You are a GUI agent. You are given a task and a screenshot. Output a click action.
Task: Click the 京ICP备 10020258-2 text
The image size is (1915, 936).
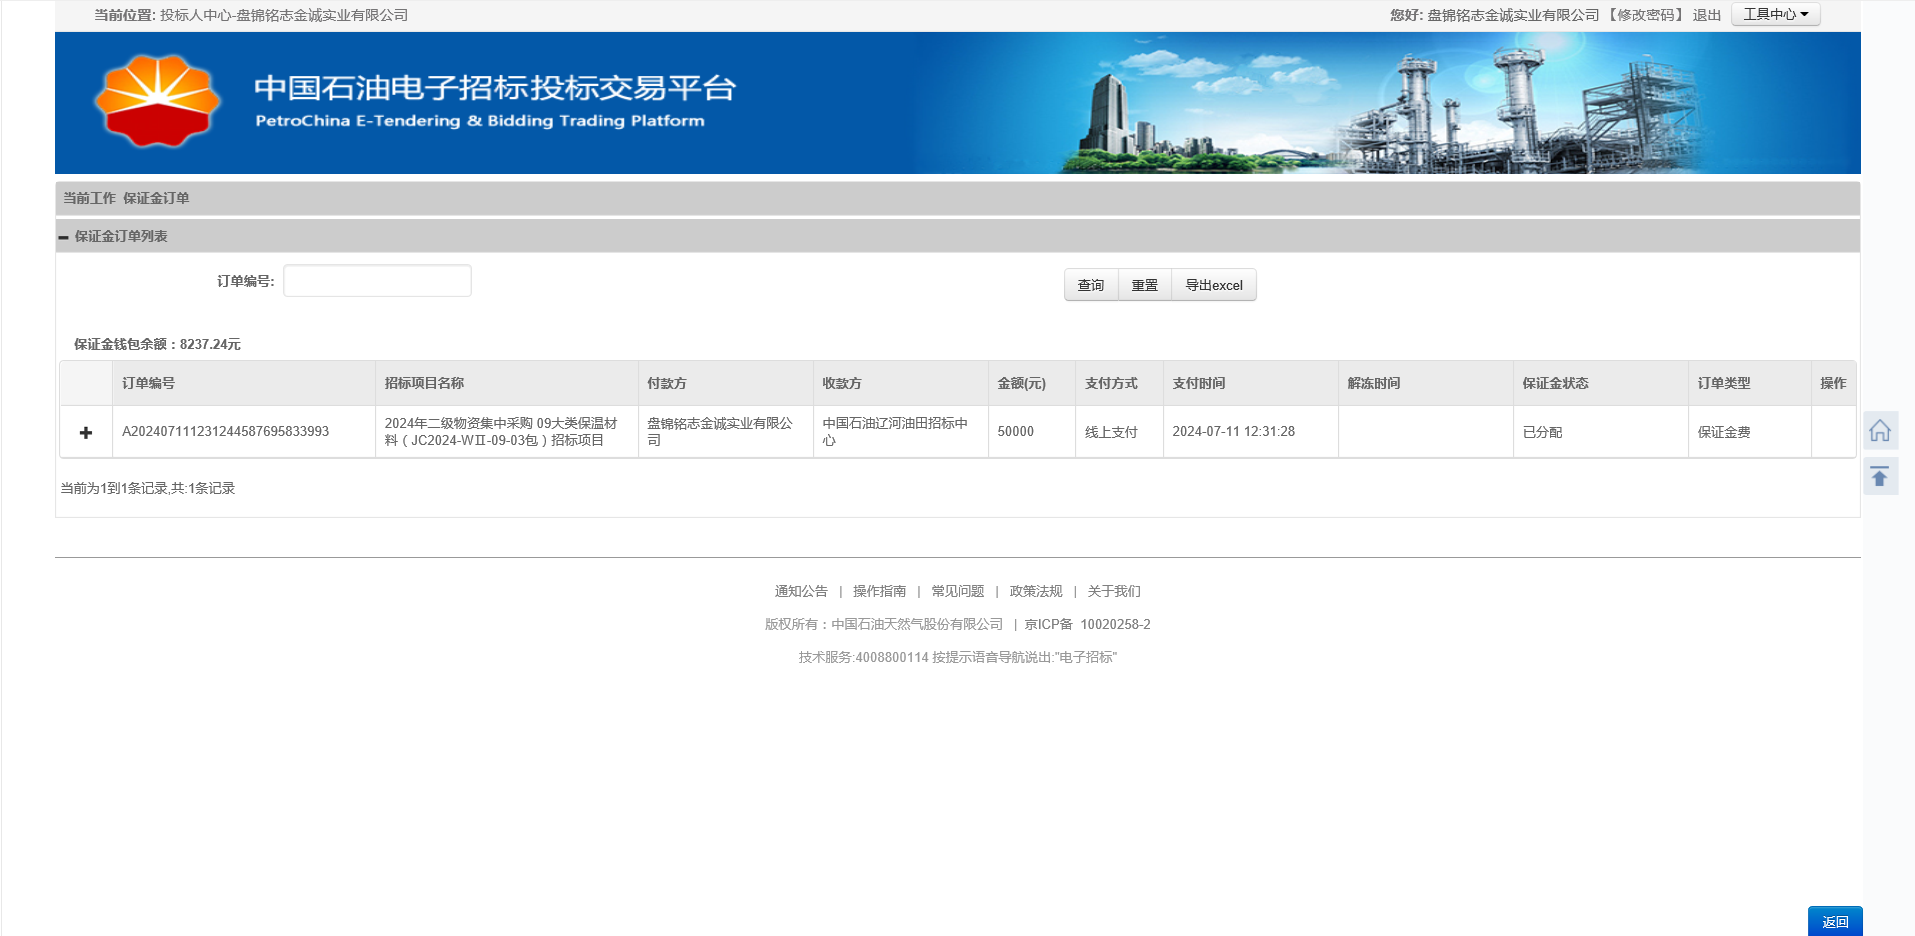(x=1087, y=624)
